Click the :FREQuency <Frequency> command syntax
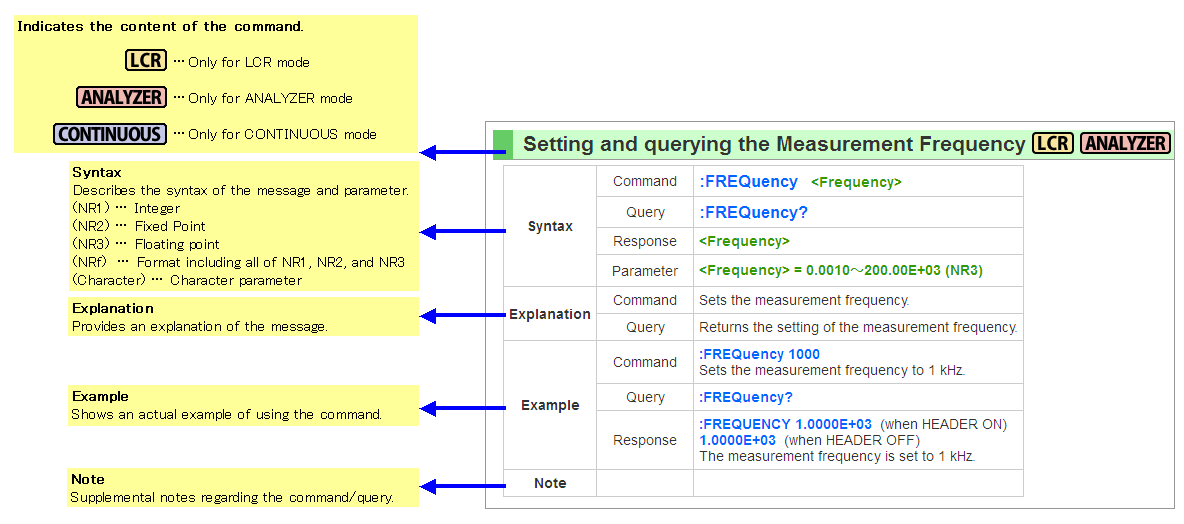 pos(800,182)
